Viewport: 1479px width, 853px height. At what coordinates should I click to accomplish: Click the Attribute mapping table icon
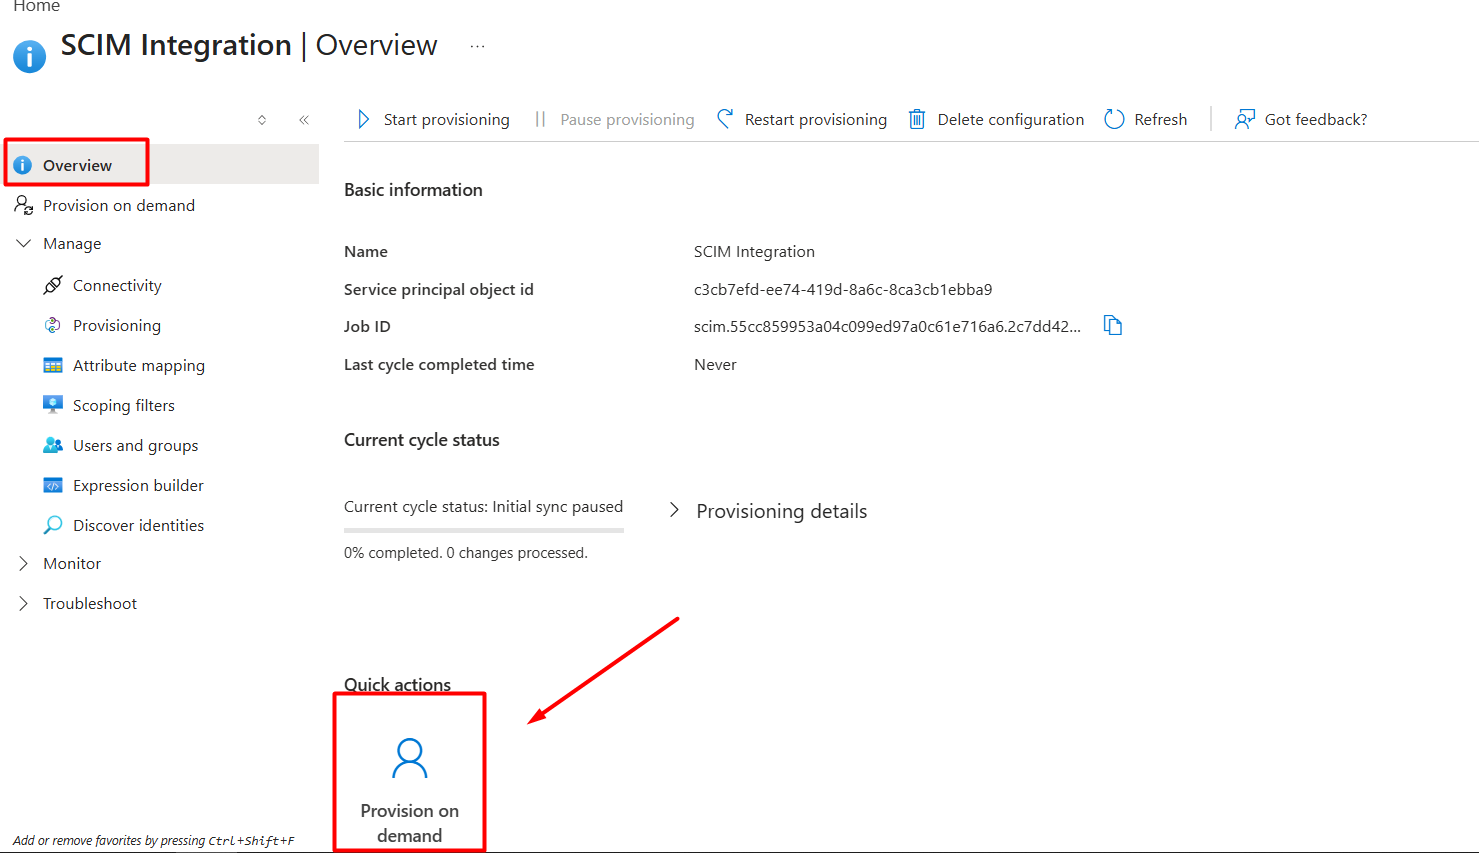[53, 365]
